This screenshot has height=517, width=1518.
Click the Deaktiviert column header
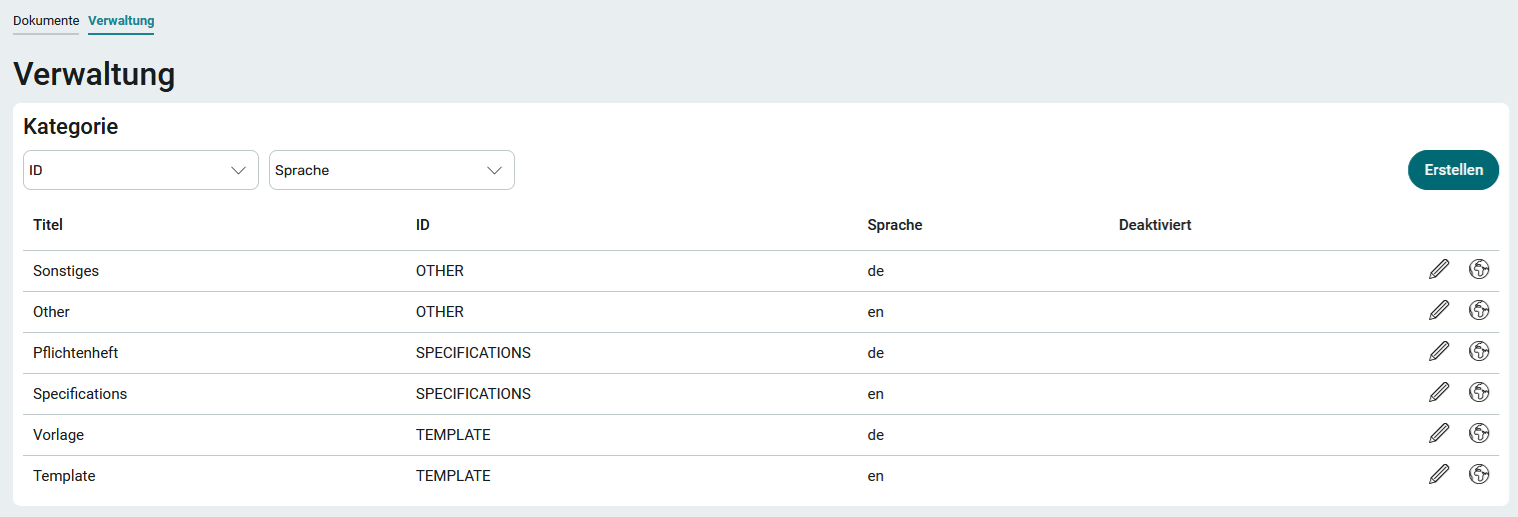[1154, 225]
